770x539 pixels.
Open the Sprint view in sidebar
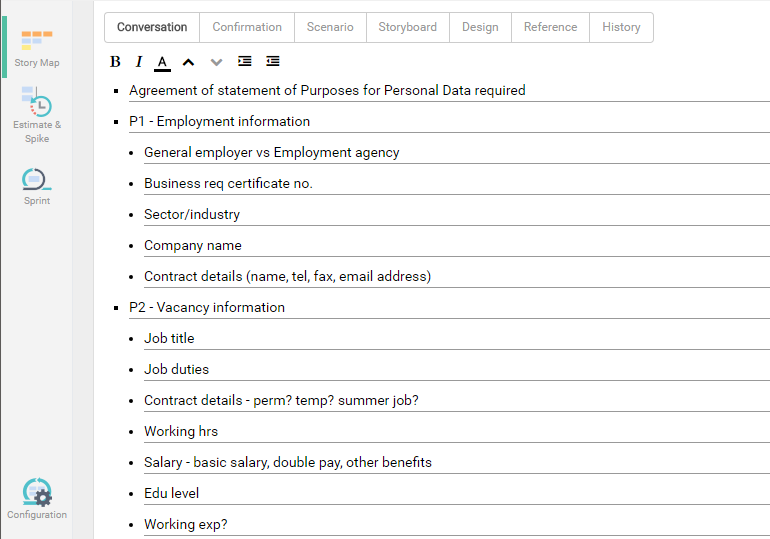click(37, 187)
